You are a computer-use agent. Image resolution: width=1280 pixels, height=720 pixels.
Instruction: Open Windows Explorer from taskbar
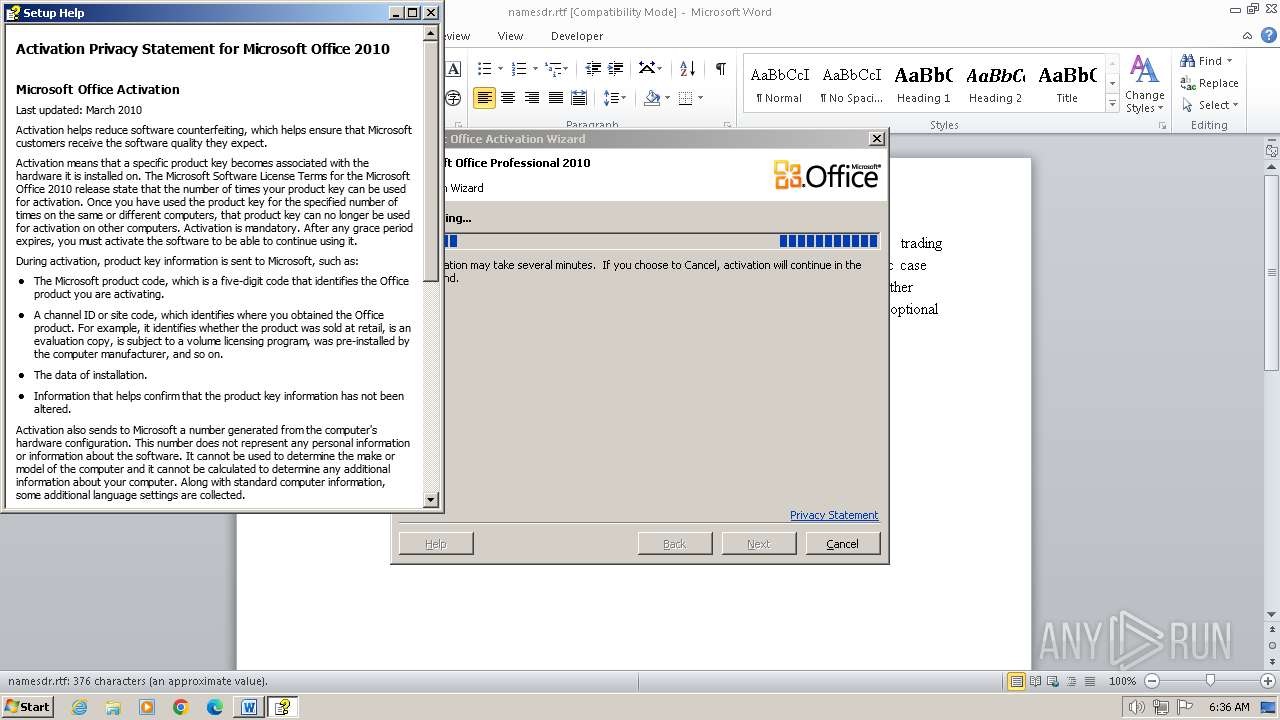pos(113,707)
